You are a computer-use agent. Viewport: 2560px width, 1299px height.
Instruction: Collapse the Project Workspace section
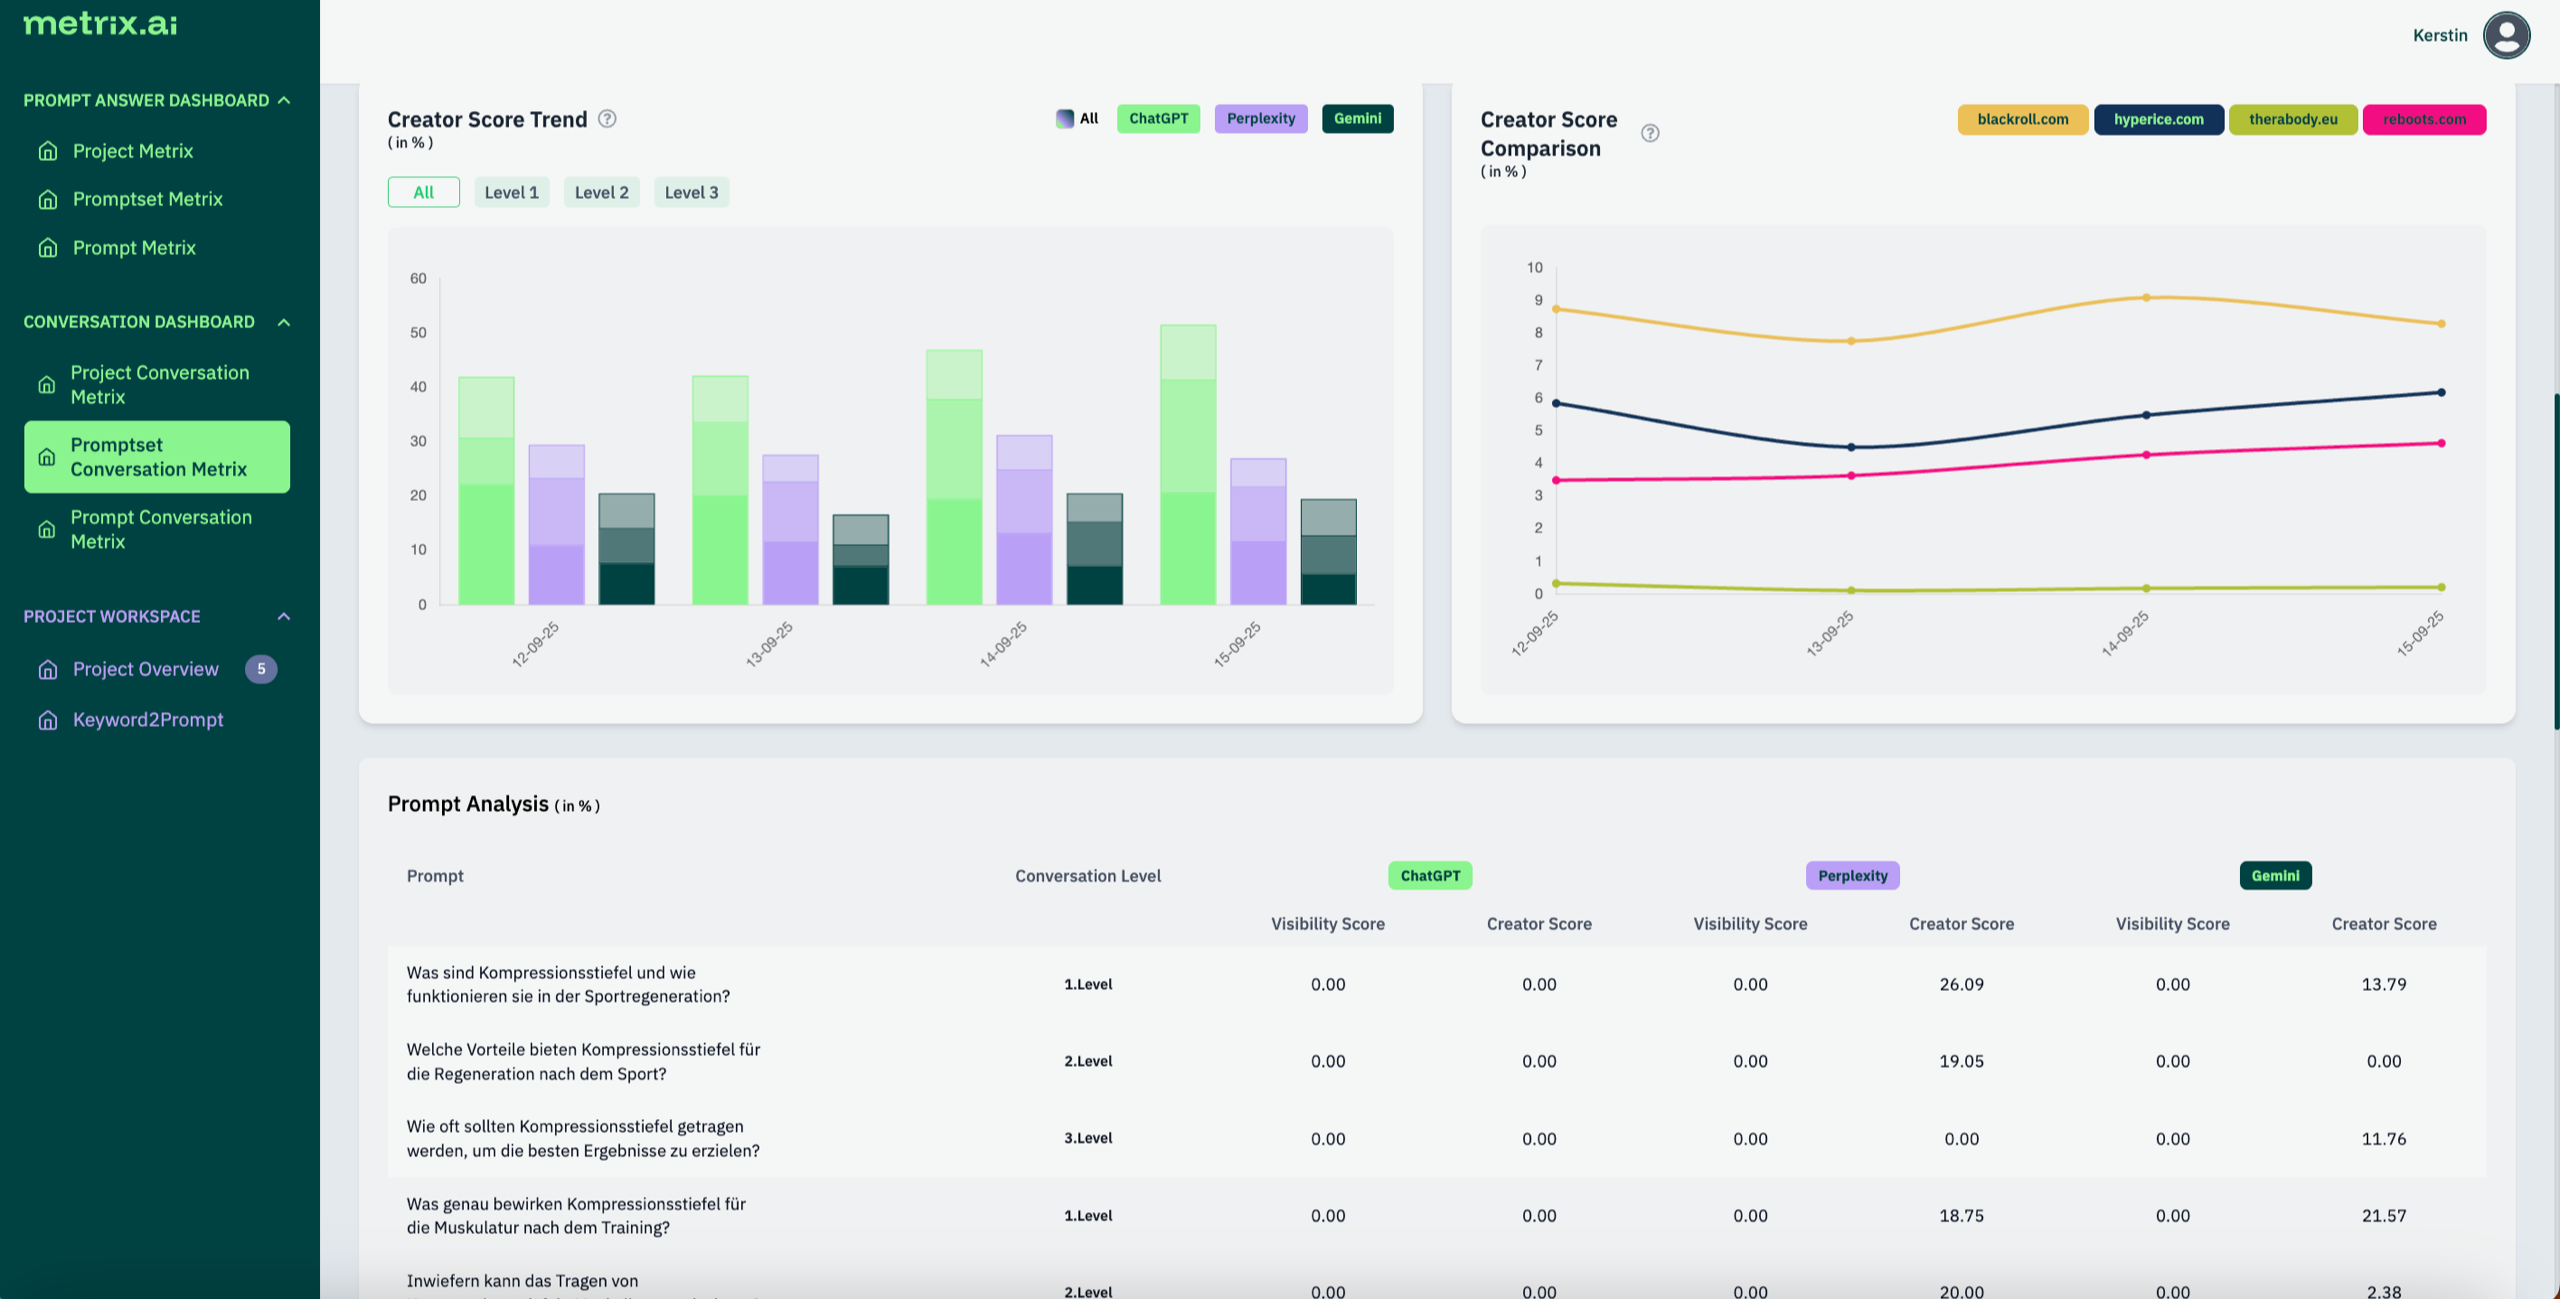(284, 616)
